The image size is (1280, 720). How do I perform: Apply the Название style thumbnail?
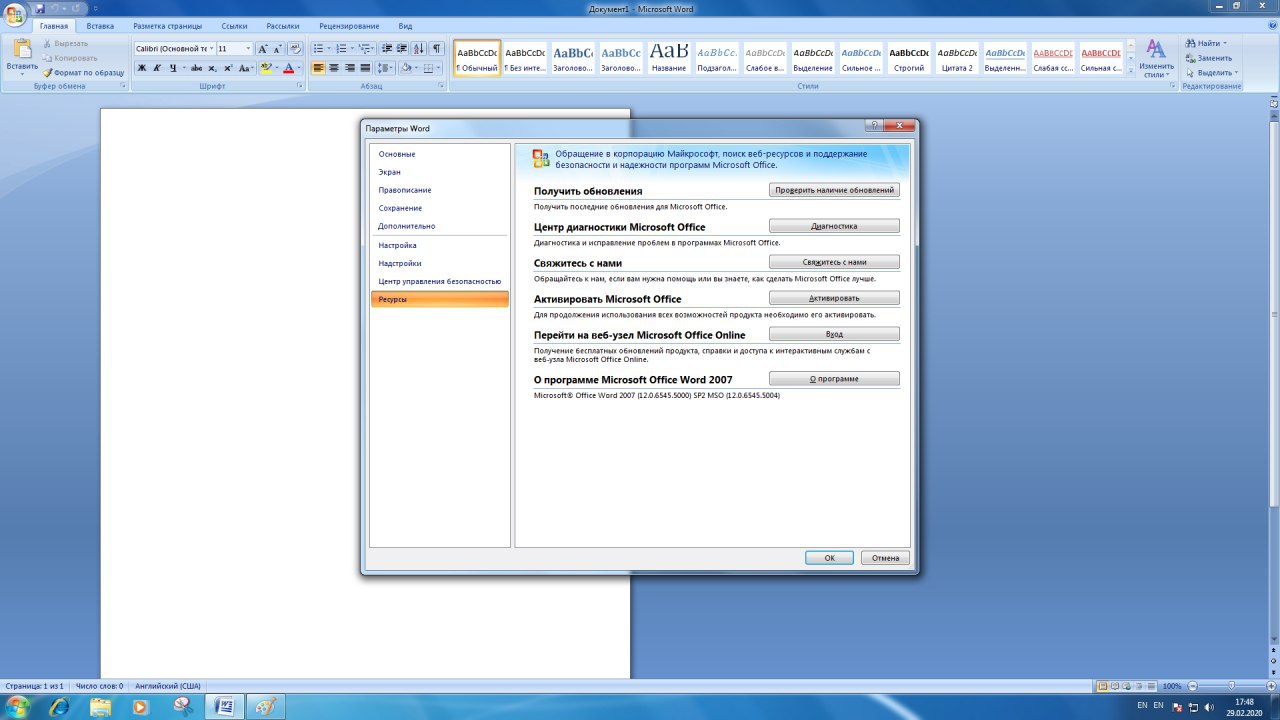669,58
